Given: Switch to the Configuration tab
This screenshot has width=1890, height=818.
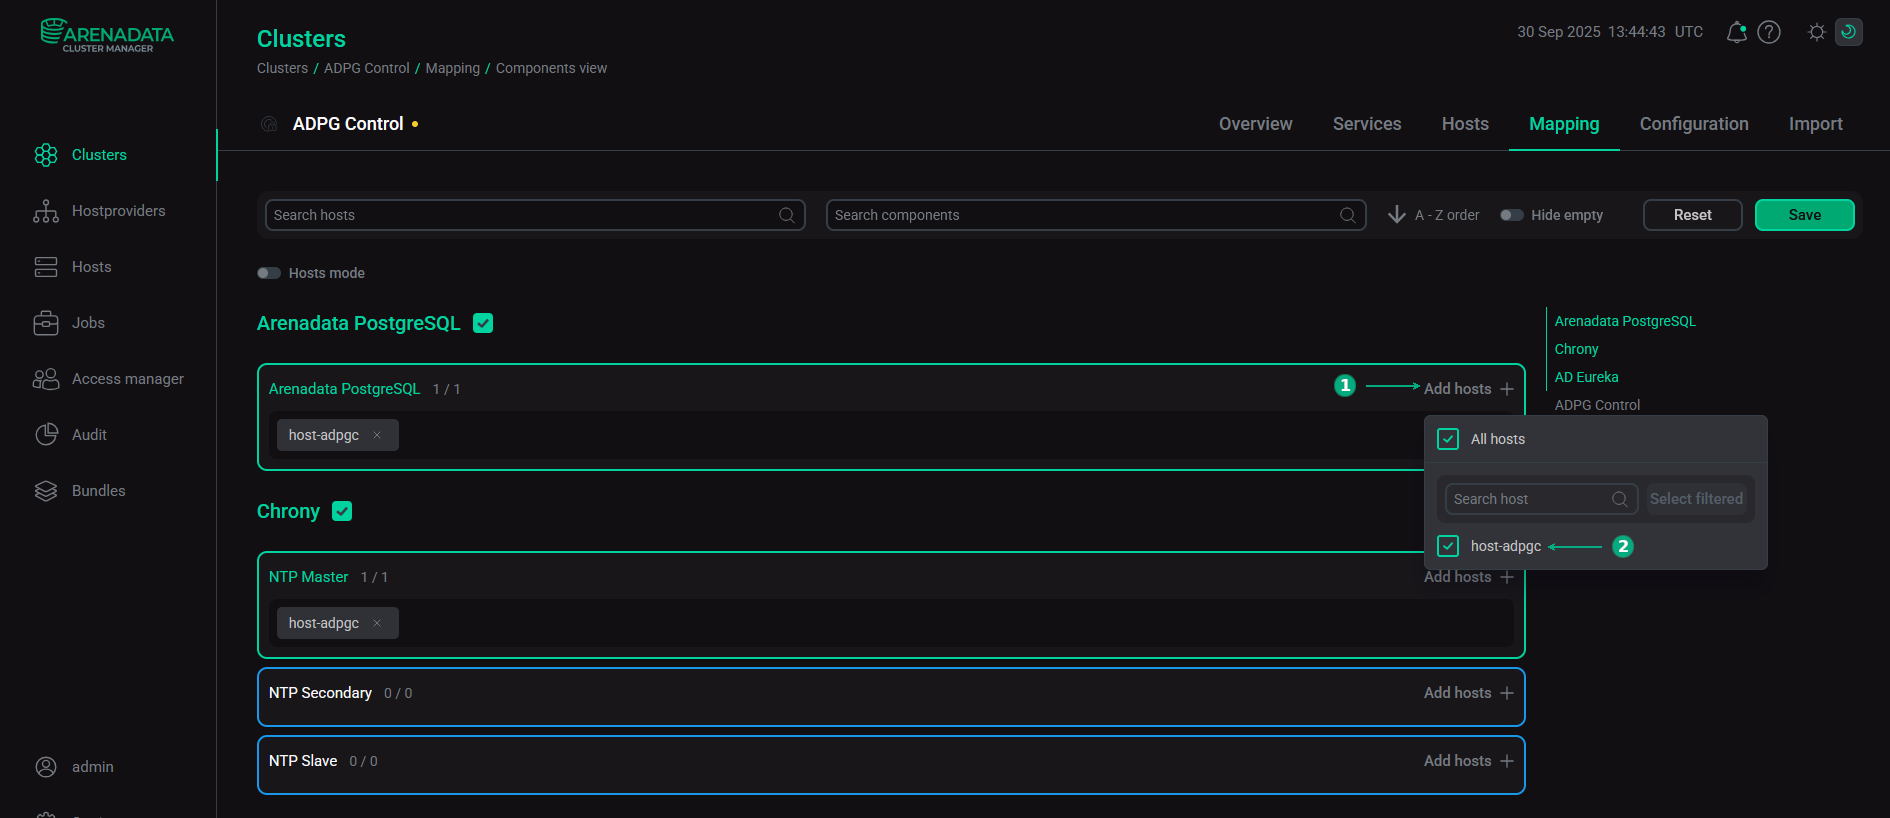Looking at the screenshot, I should click(x=1693, y=124).
